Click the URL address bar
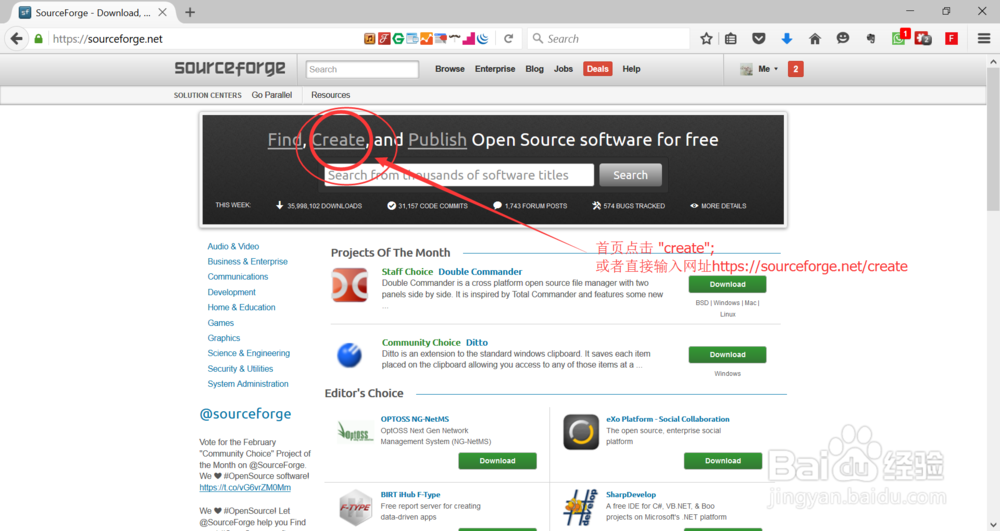The height and width of the screenshot is (531, 1000). coord(204,39)
